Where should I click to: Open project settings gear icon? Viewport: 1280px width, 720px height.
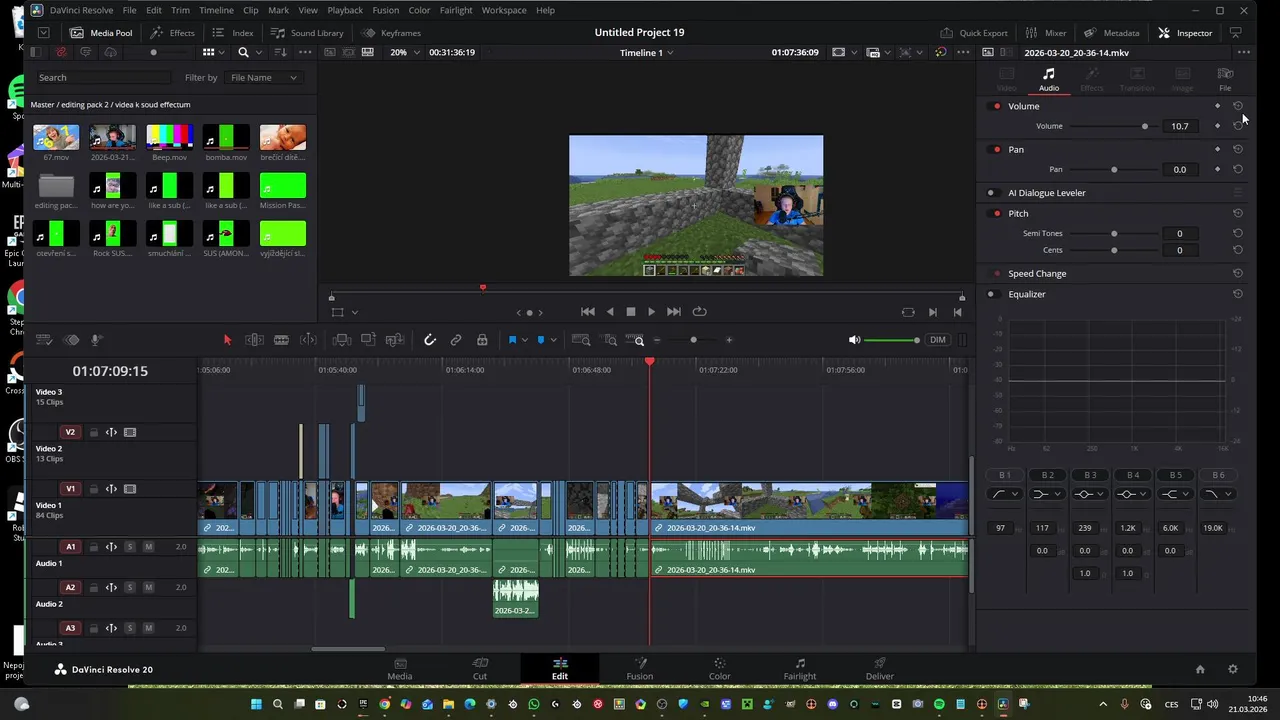1233,669
